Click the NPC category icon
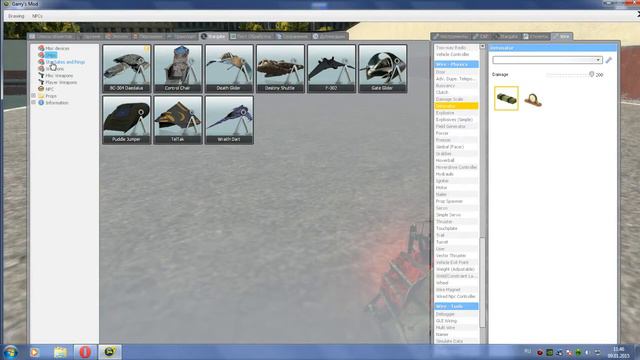640x360 pixels. 41,89
